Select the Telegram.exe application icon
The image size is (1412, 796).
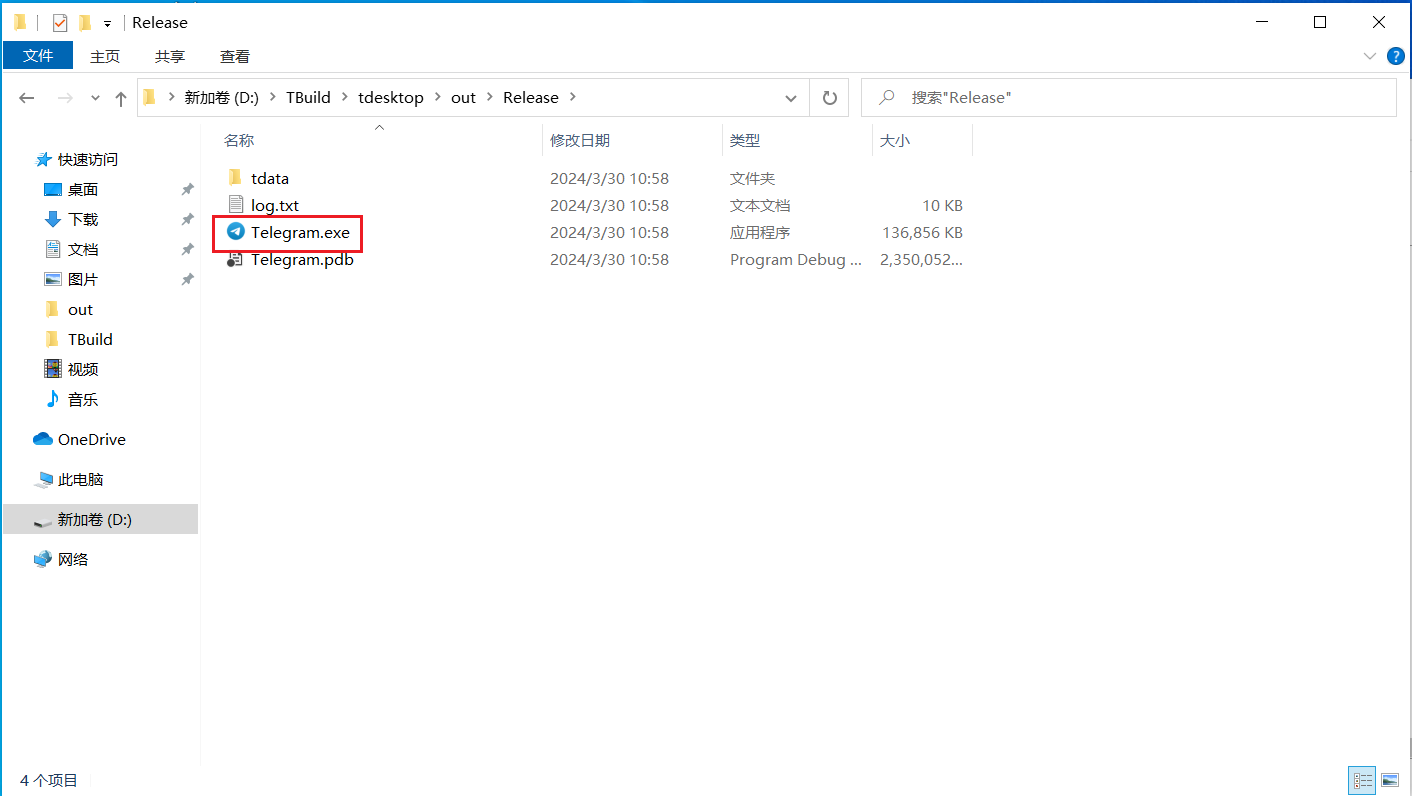click(x=235, y=232)
